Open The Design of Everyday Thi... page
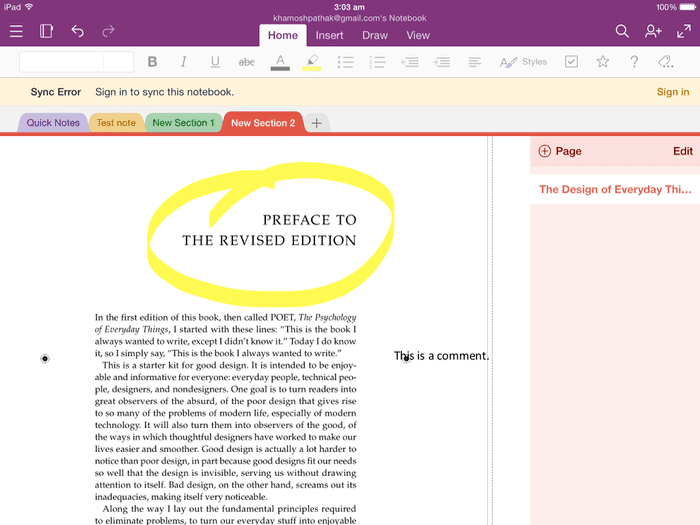 (615, 189)
